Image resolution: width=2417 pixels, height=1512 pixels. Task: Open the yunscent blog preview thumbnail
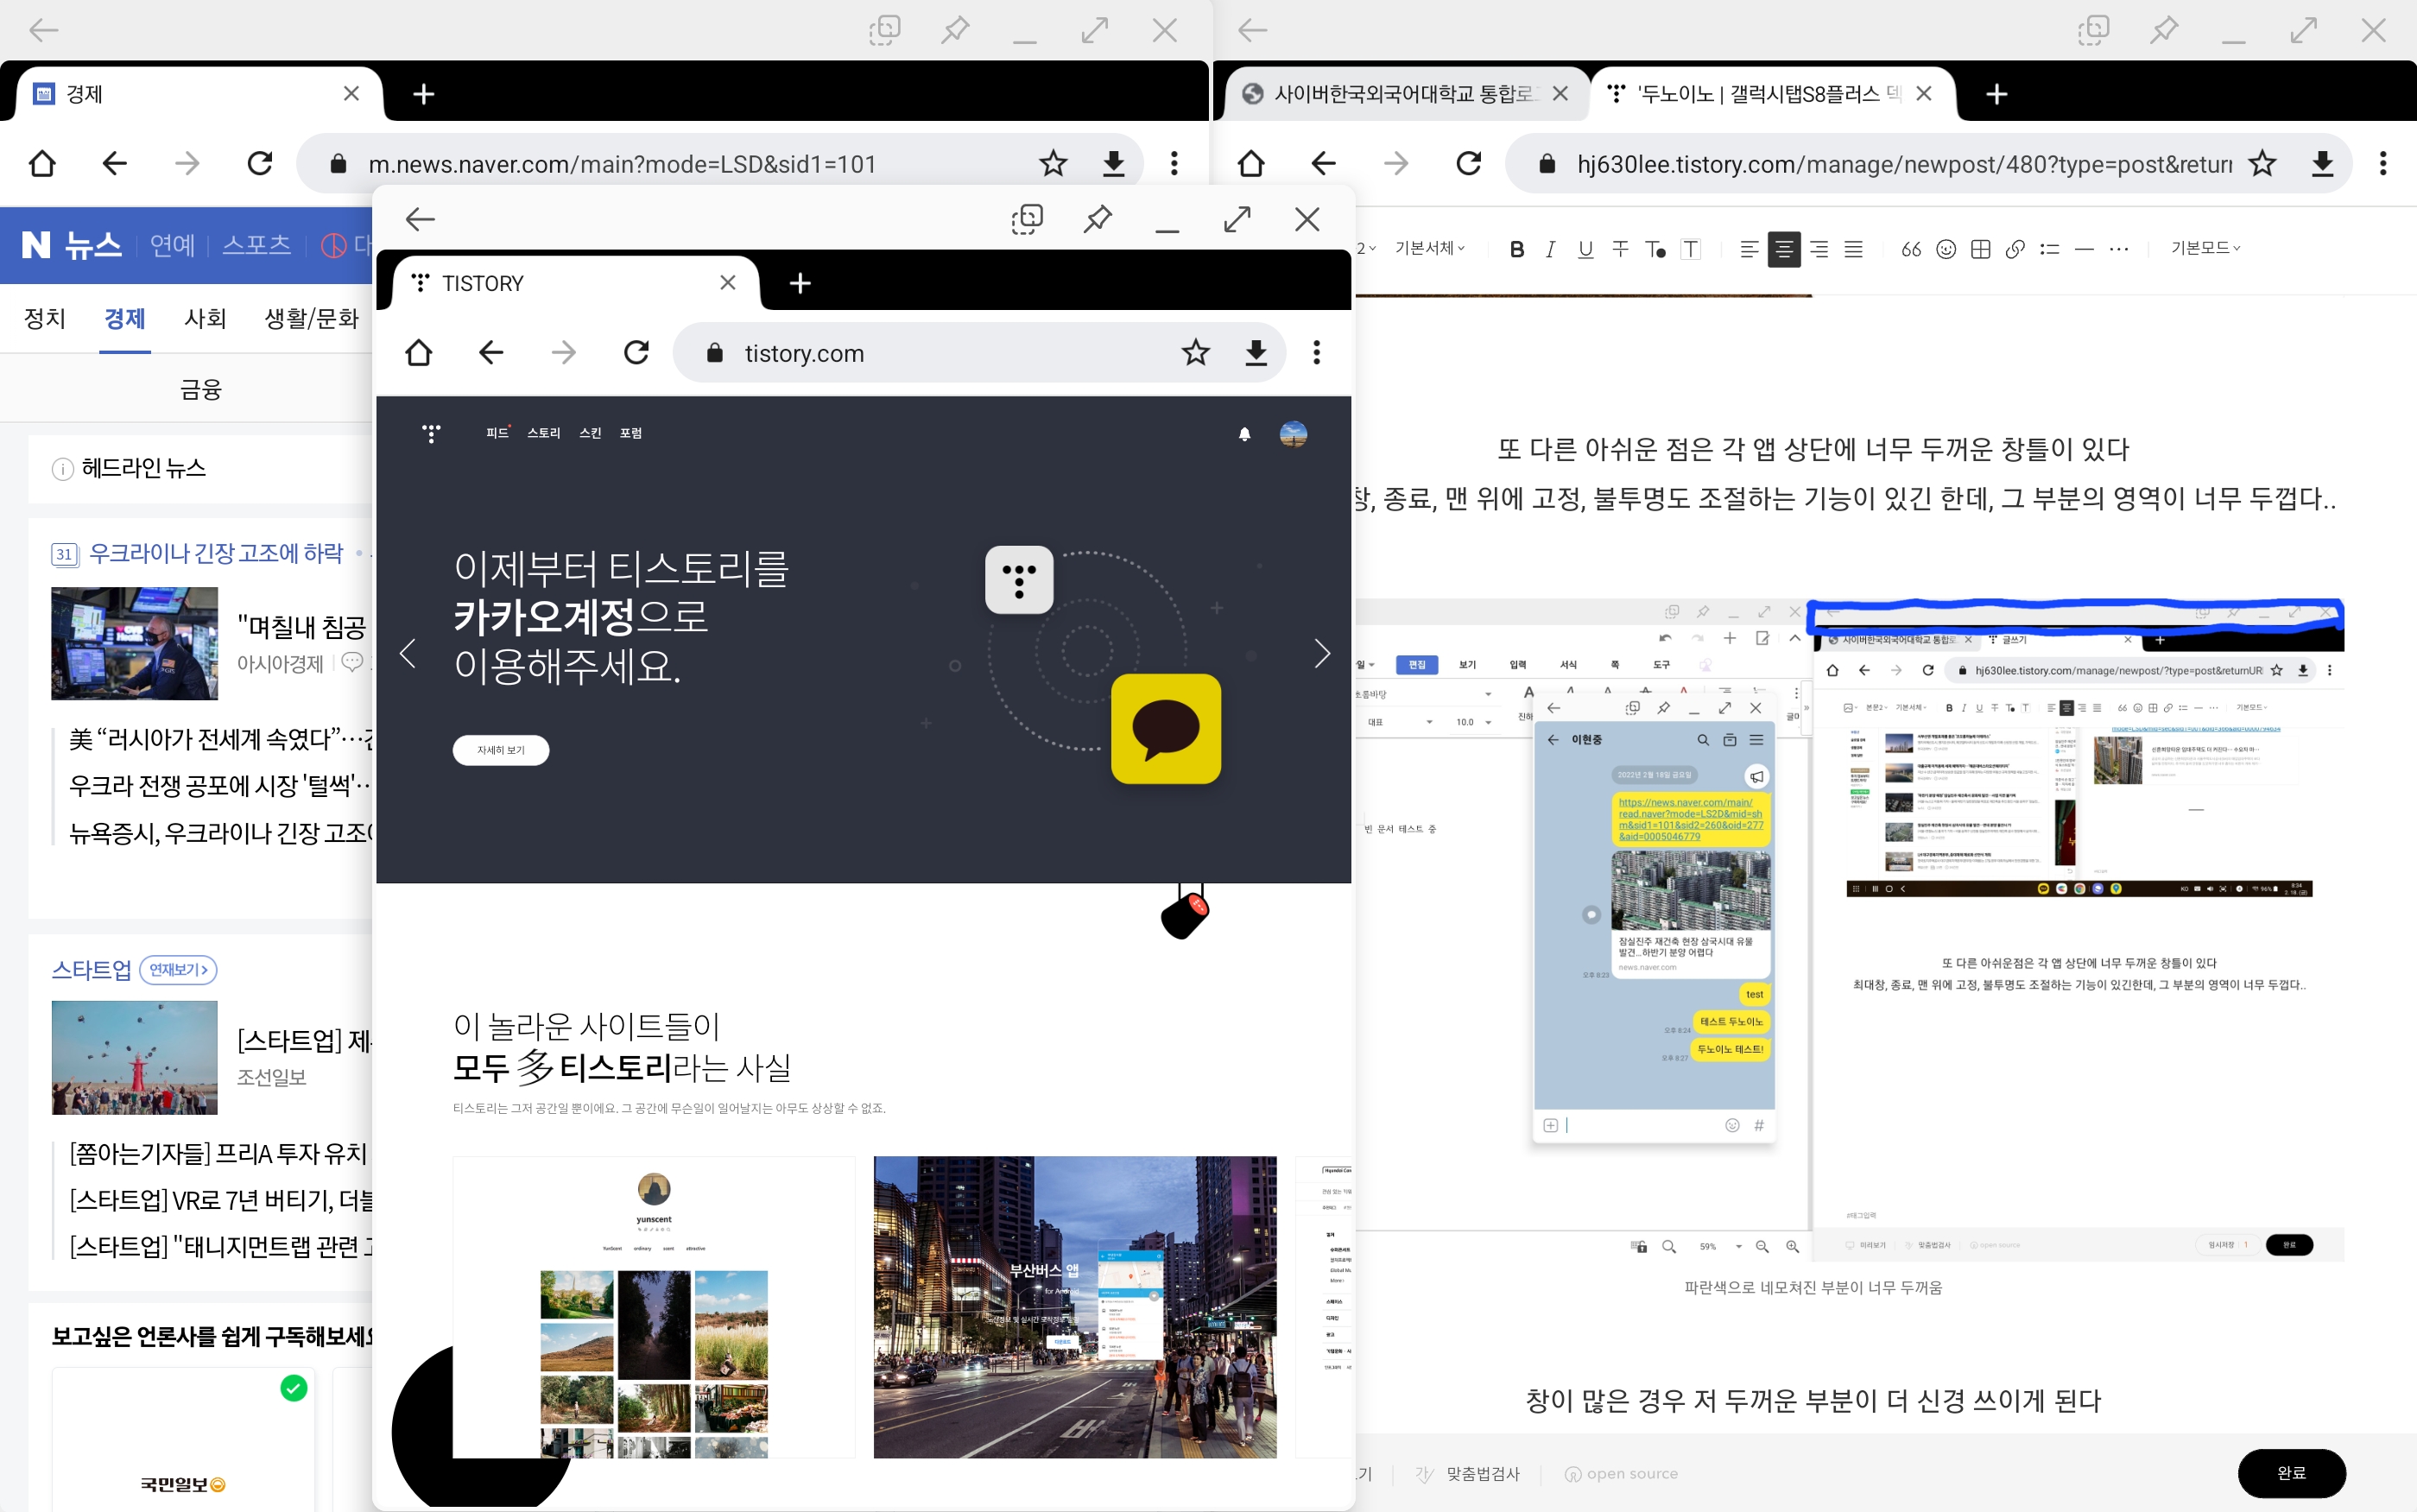point(654,1307)
